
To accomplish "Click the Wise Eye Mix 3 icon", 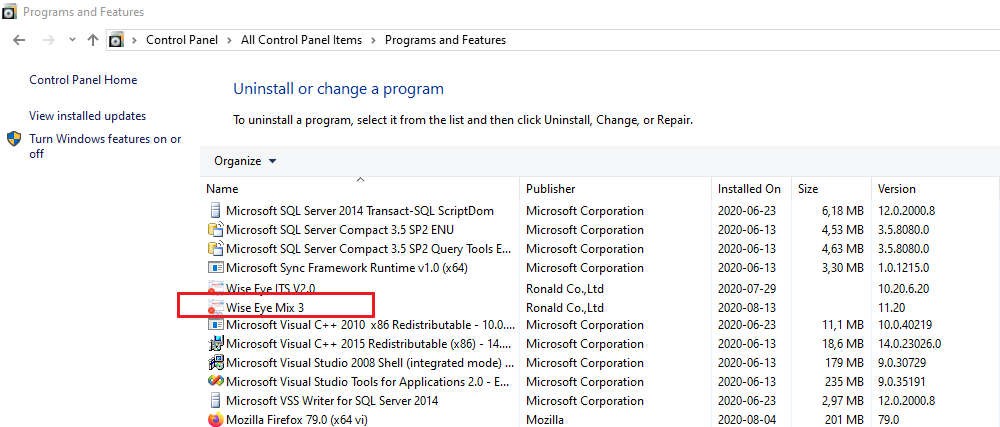I will tap(215, 307).
